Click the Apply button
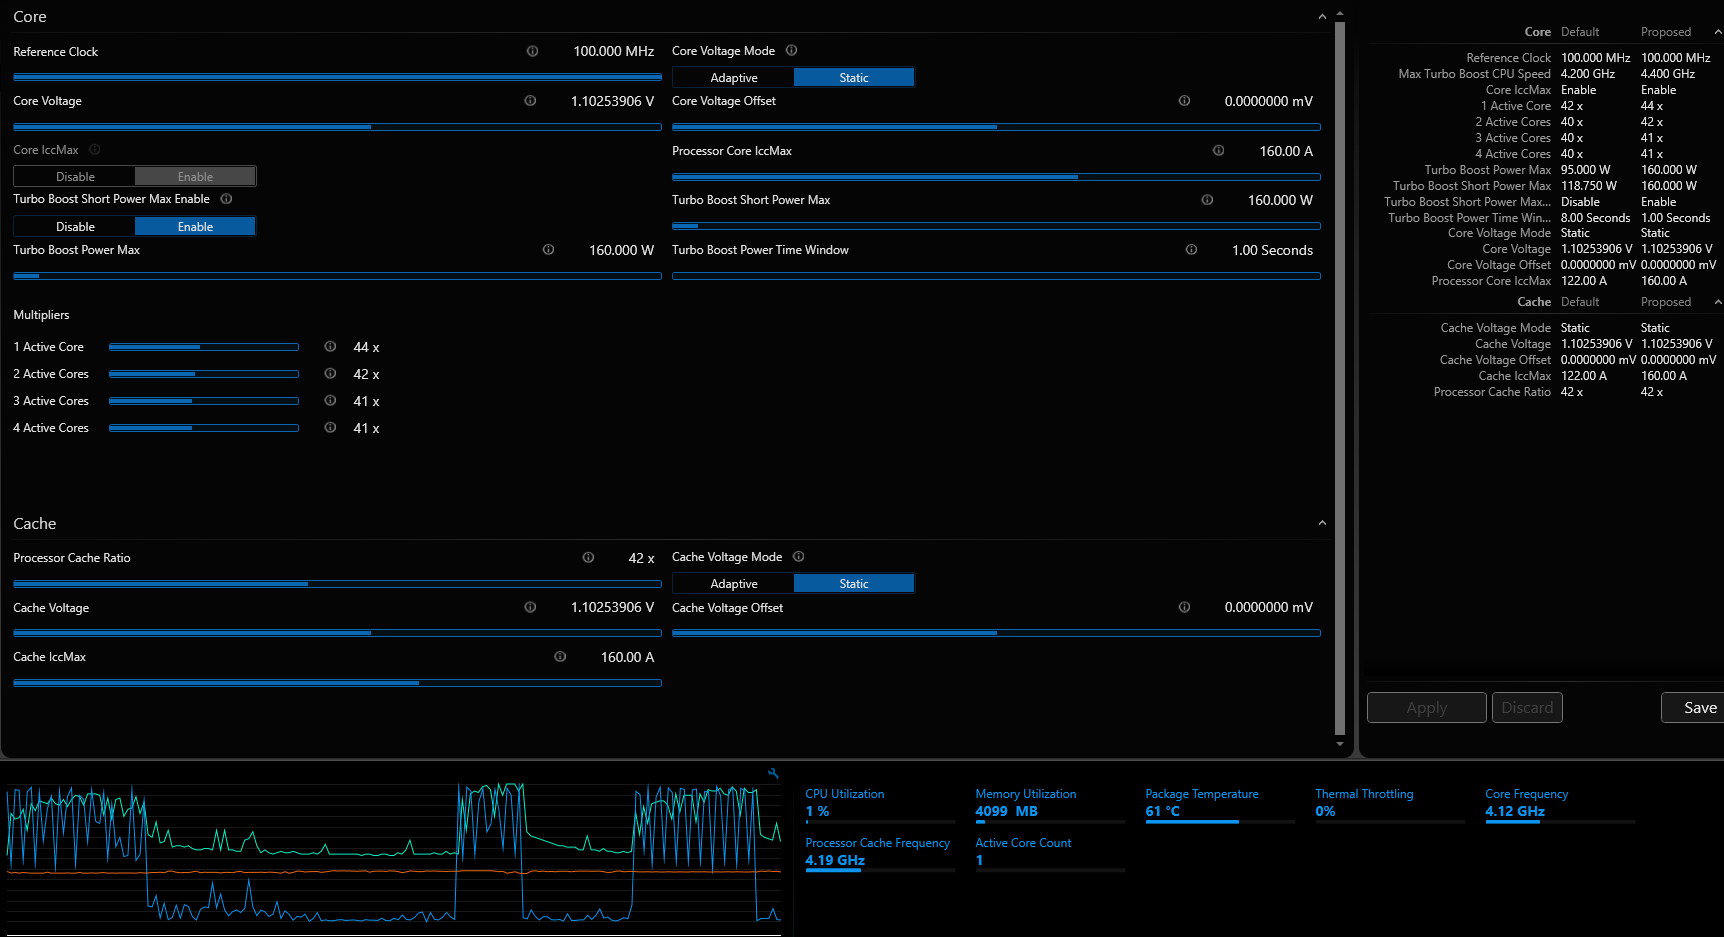The height and width of the screenshot is (937, 1724). (1427, 708)
